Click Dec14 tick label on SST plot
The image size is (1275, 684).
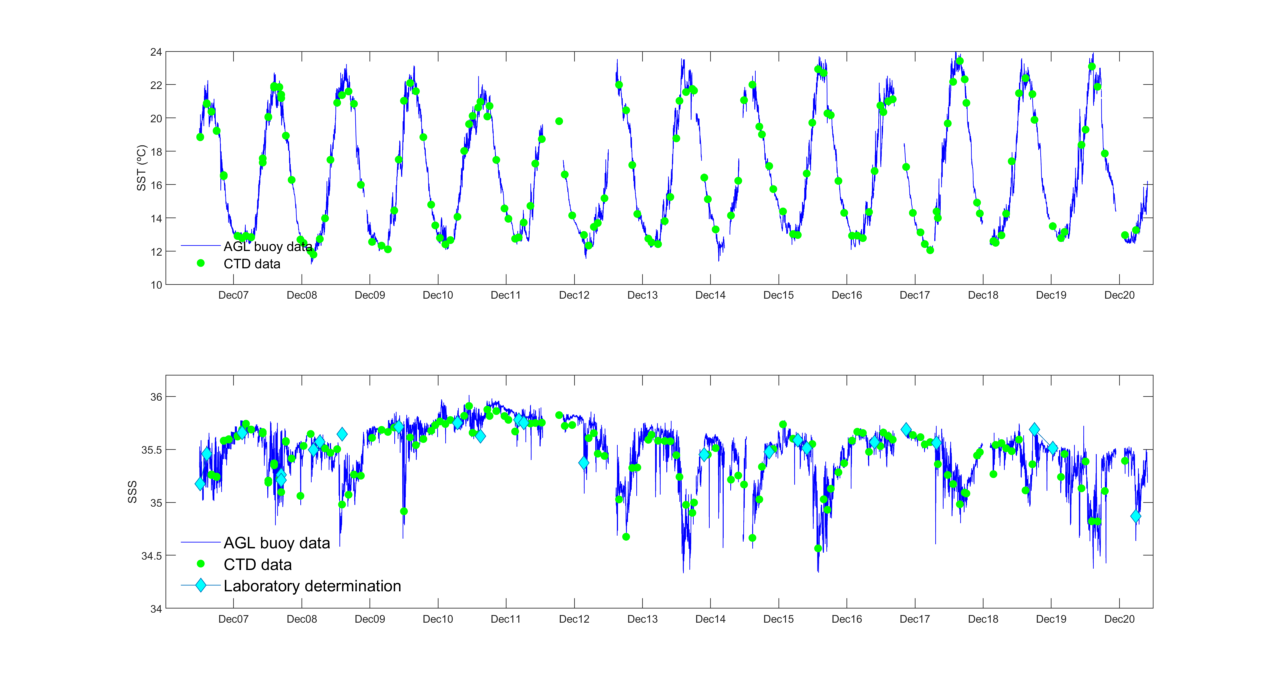(710, 296)
